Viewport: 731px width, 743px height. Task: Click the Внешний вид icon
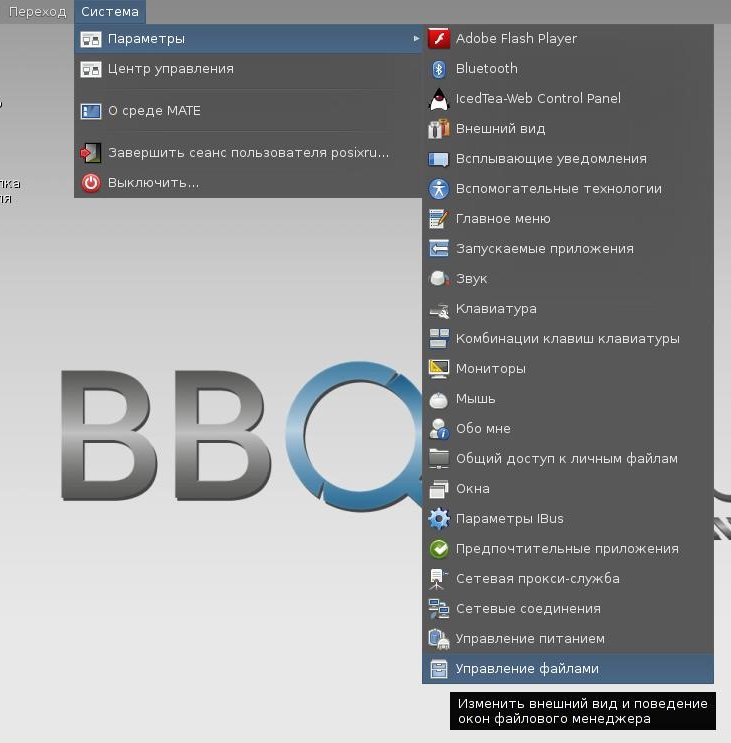point(439,129)
